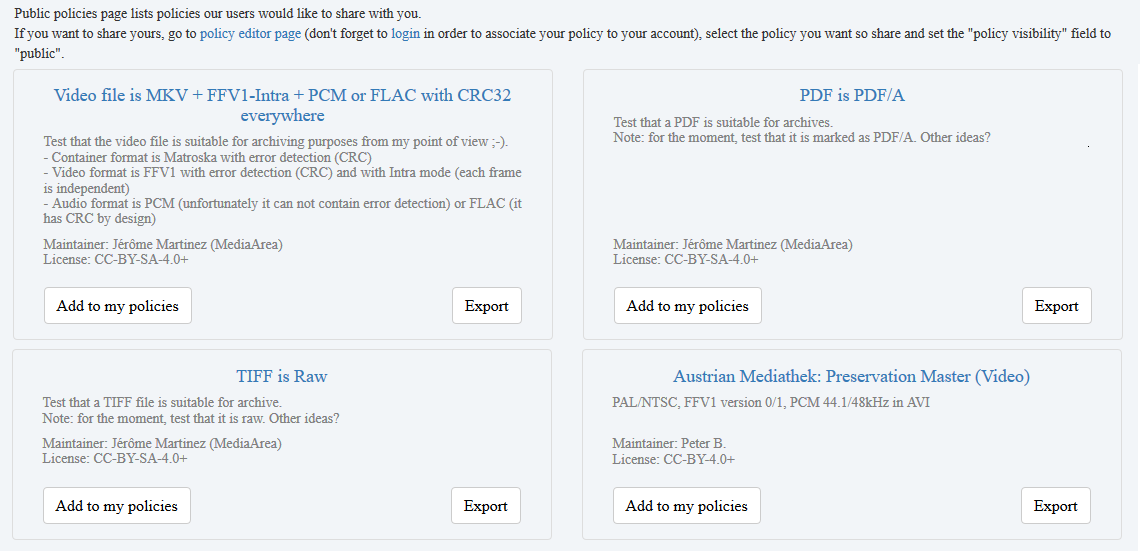Viewport: 1142px width, 551px height.
Task: Click the TIFF file archive description text
Action: pos(162,402)
